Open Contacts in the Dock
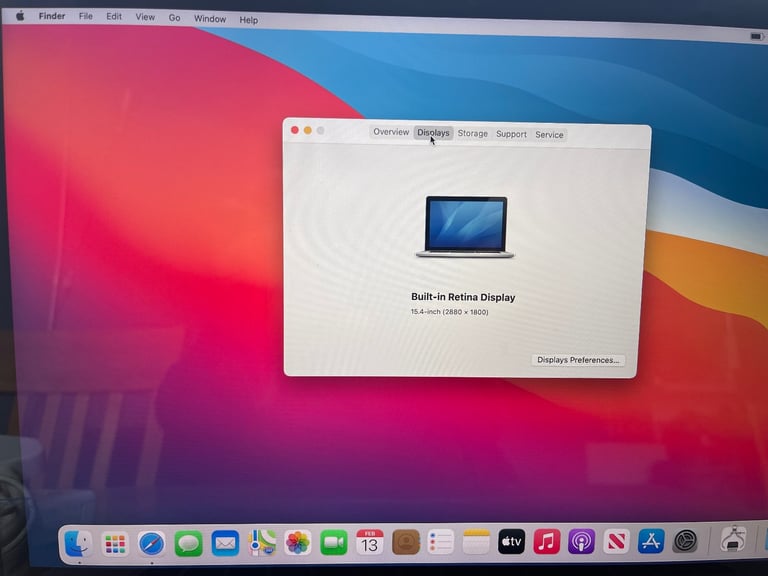This screenshot has height=576, width=768. pos(406,542)
